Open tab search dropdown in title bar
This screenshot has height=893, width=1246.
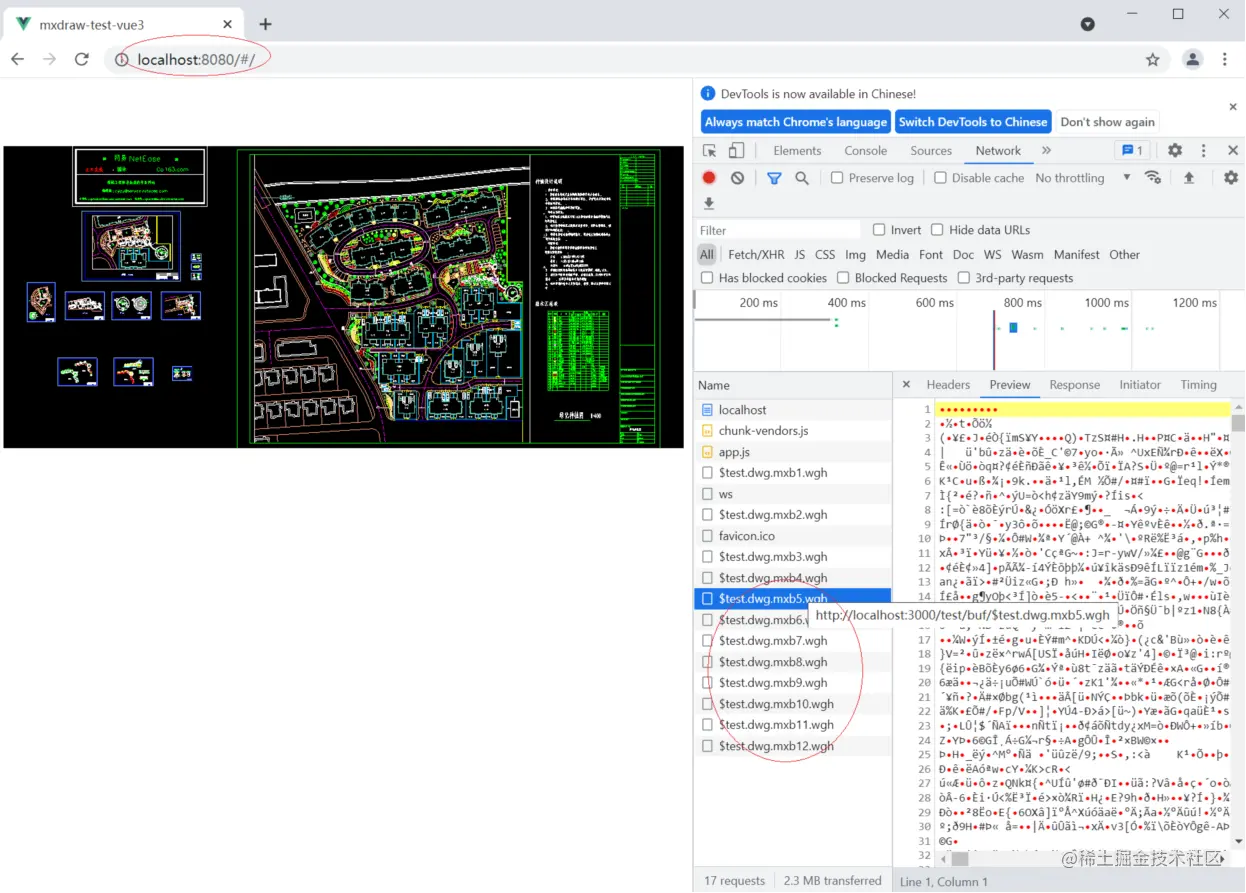(x=1088, y=24)
